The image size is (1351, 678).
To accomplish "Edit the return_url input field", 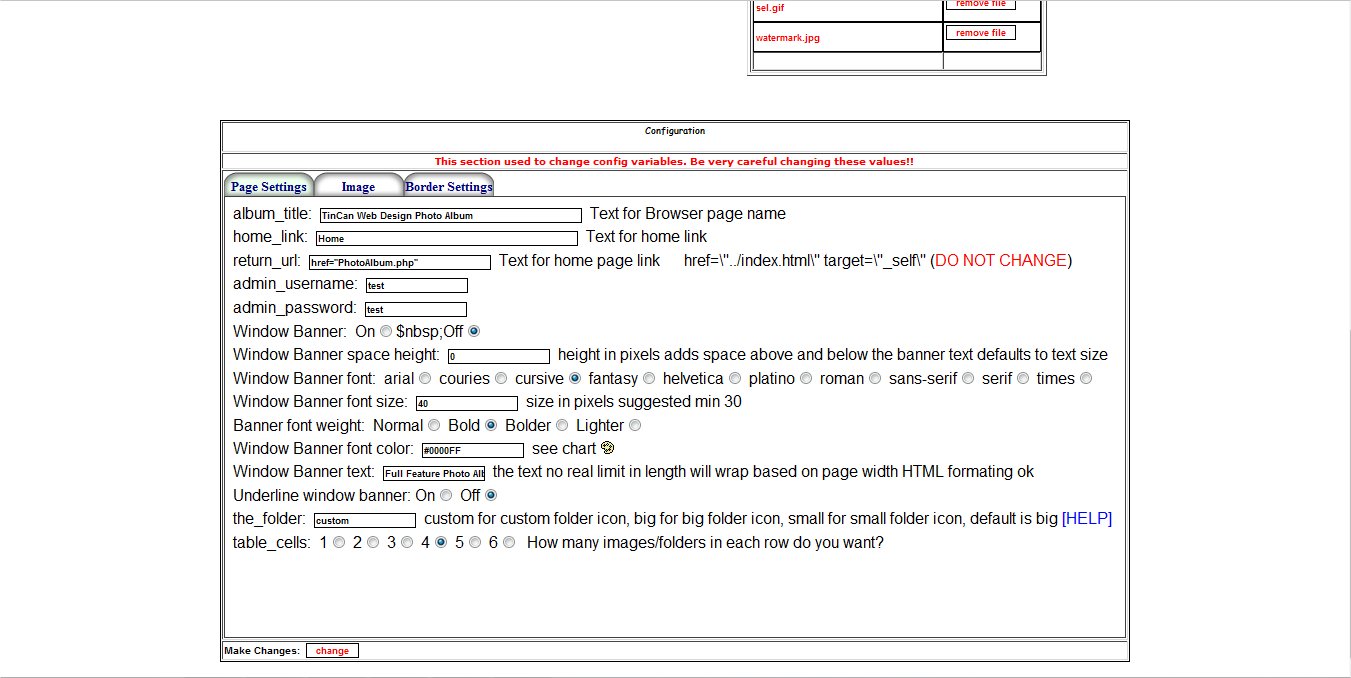I will point(399,262).
